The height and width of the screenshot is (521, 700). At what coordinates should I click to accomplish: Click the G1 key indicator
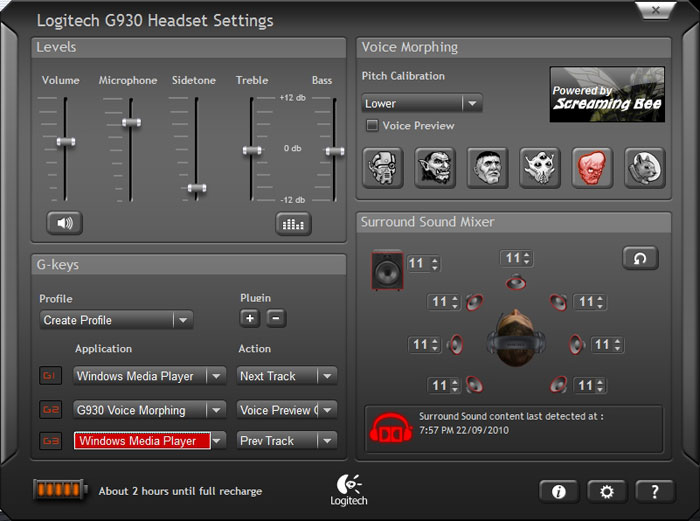(50, 376)
